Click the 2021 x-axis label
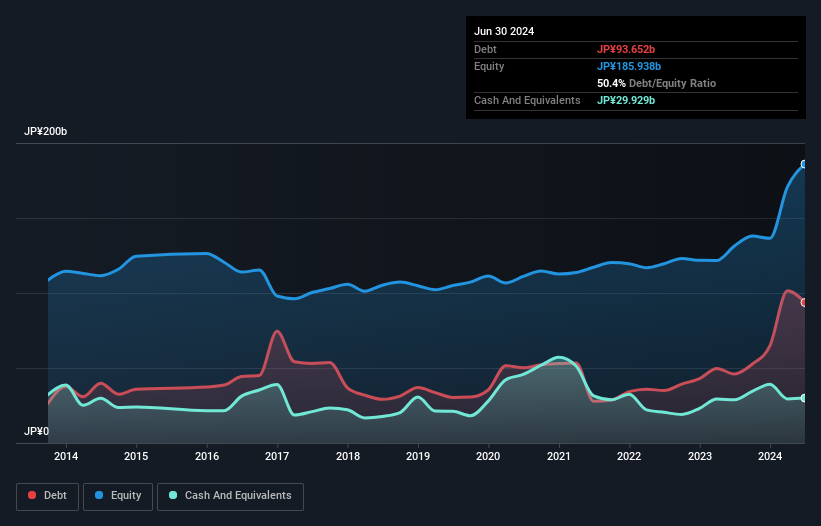 click(559, 456)
